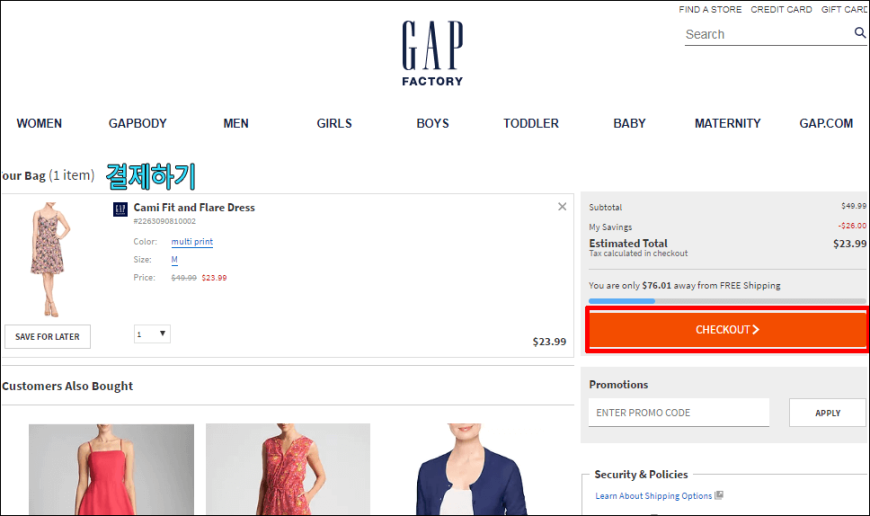Select item number #2263090810002
Viewport: 870px width, 516px height.
point(164,221)
